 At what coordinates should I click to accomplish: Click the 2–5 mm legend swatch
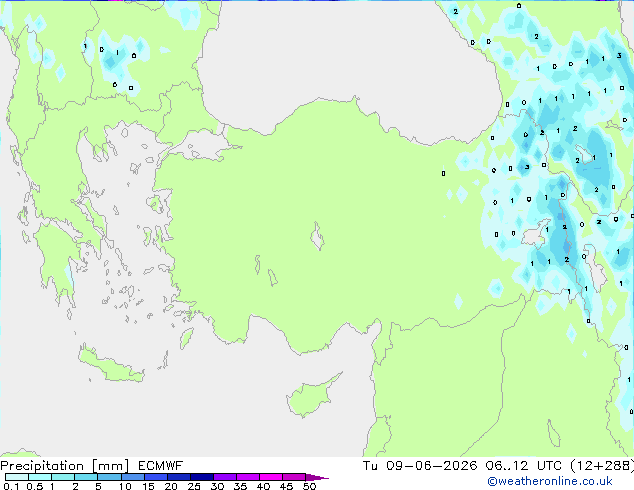click(x=86, y=477)
